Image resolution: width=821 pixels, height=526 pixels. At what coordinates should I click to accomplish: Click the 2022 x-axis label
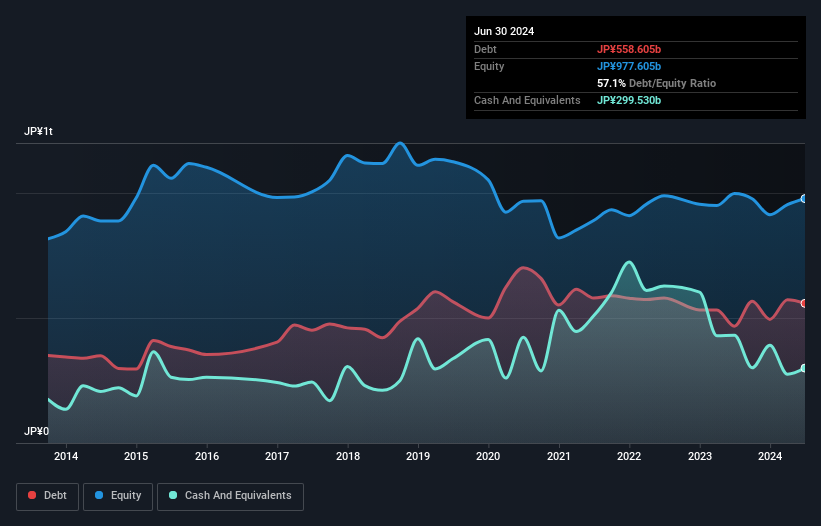(629, 456)
